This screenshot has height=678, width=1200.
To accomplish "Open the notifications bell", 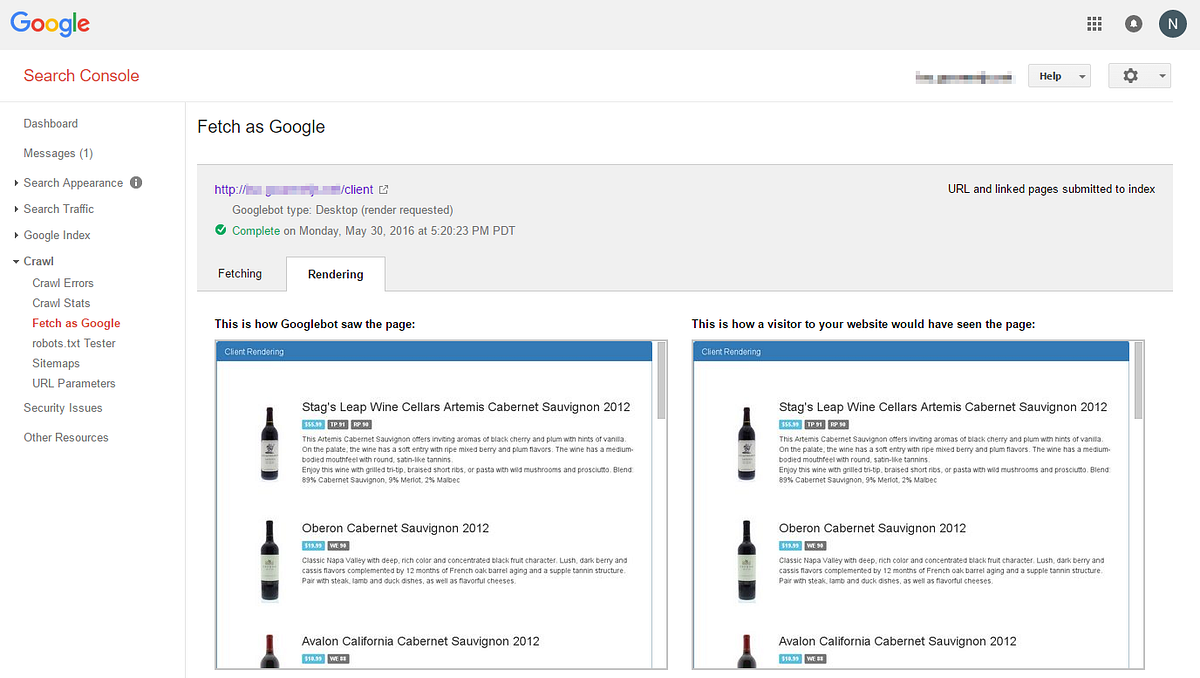I will tap(1133, 24).
